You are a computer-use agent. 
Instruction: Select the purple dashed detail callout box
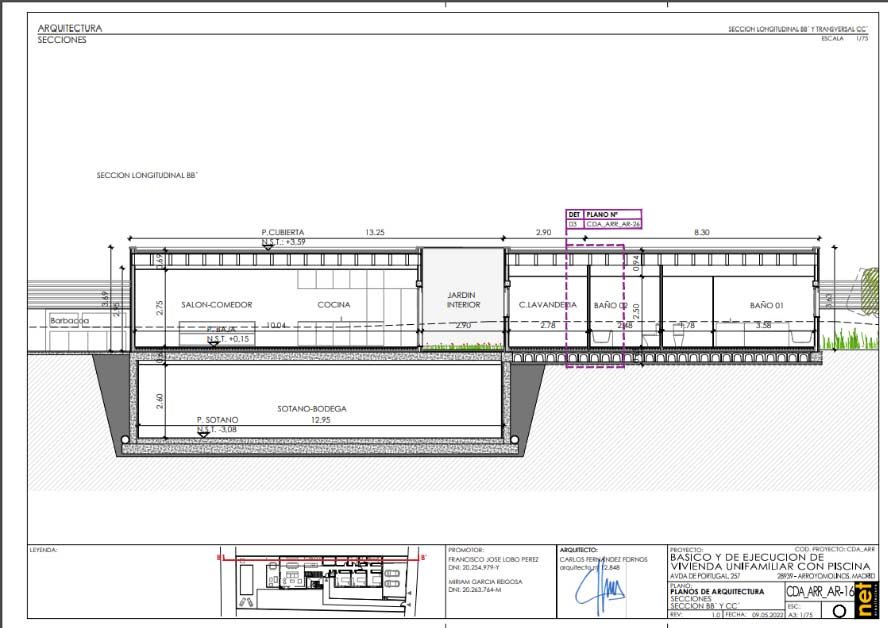[595, 305]
